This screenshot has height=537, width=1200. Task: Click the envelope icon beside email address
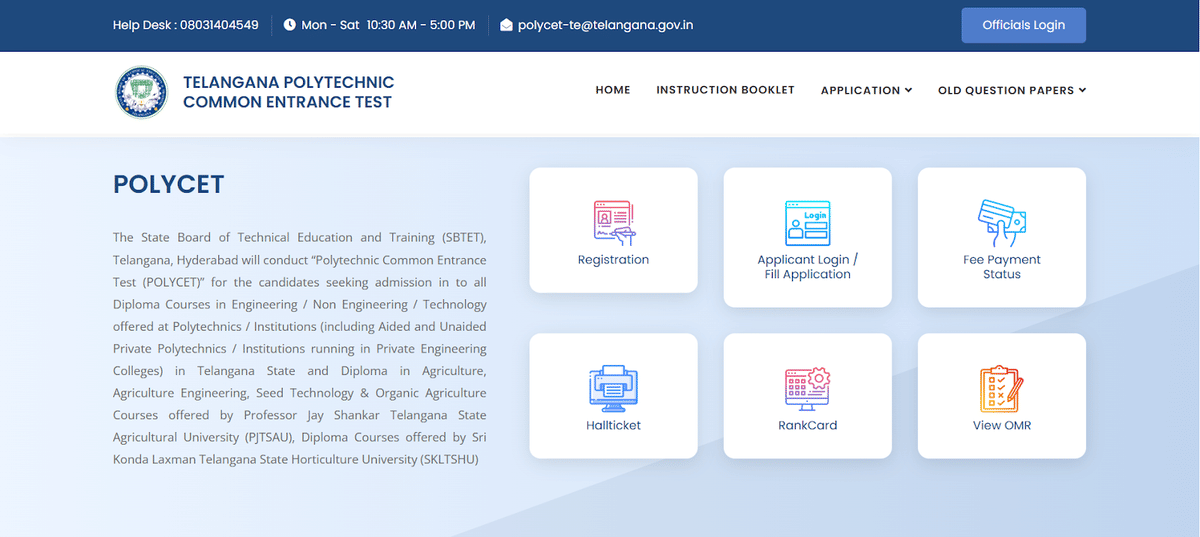pyautogui.click(x=506, y=25)
